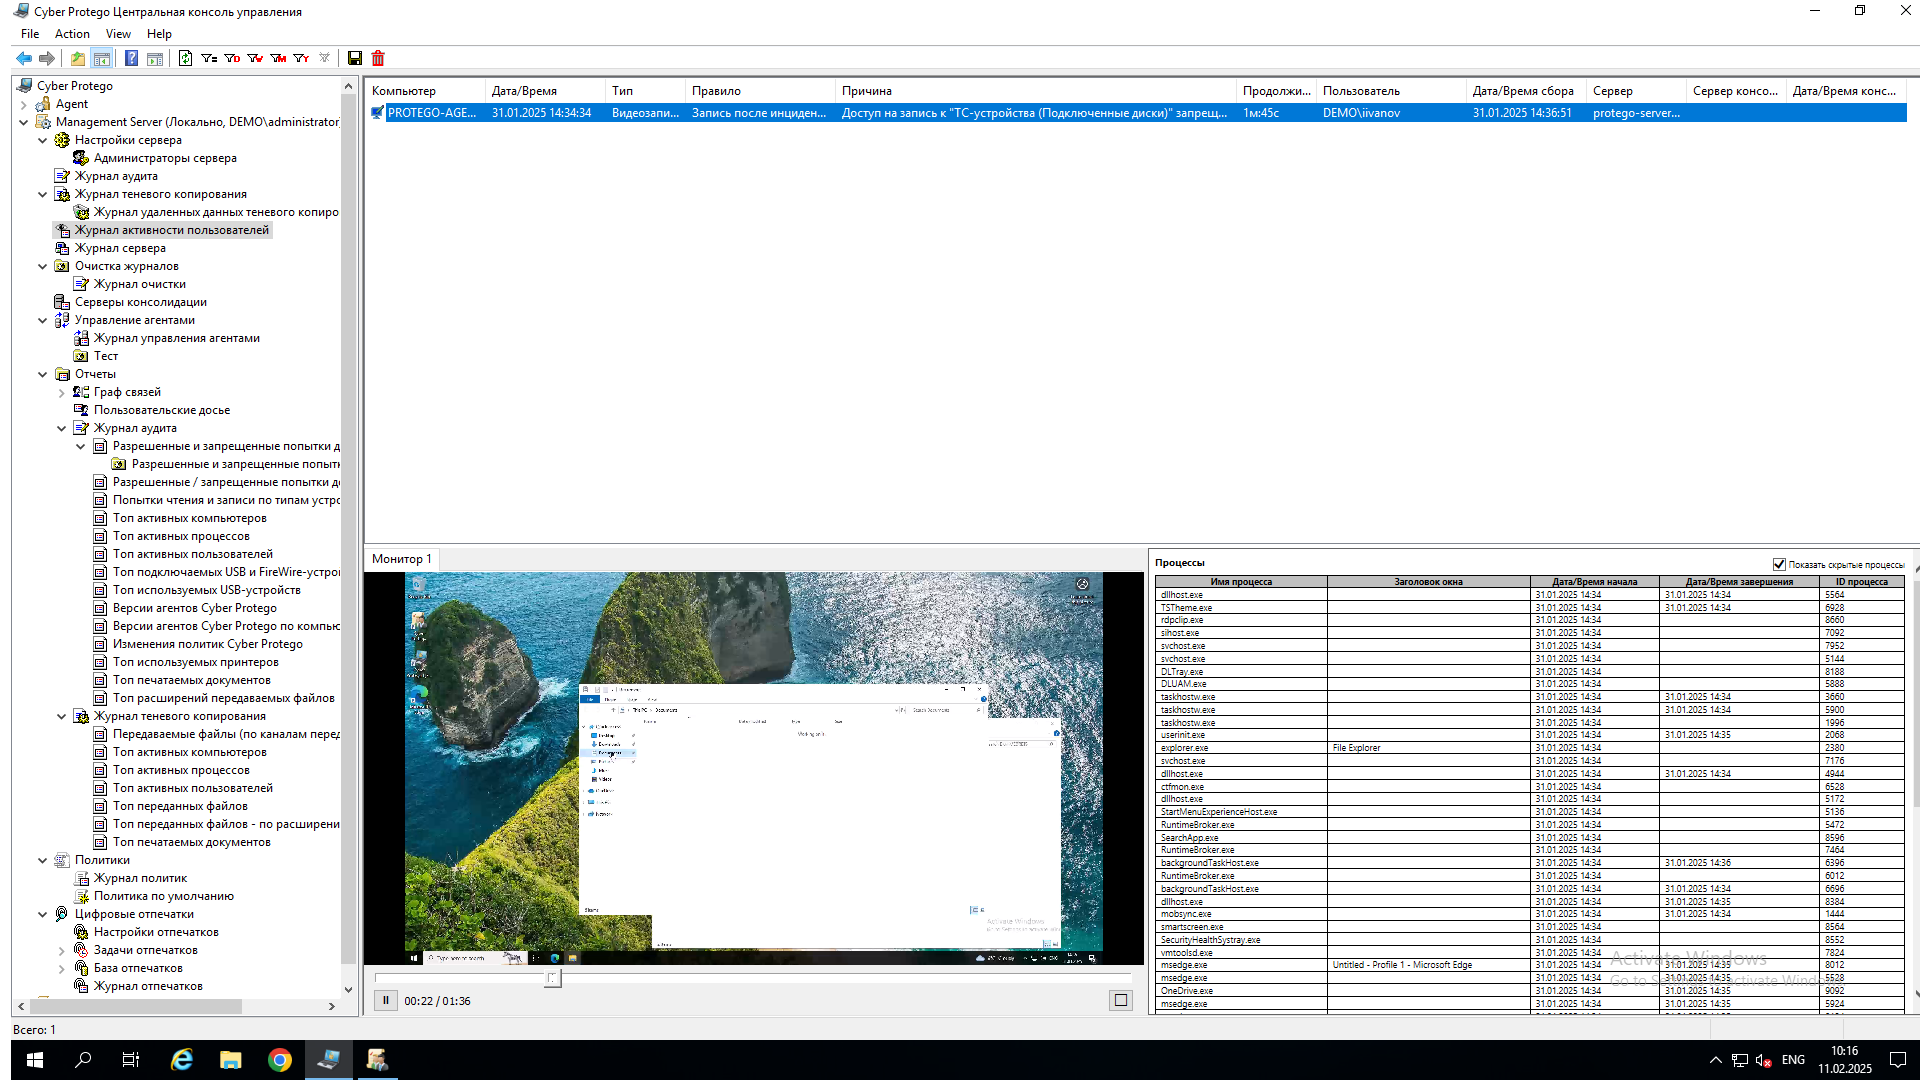Click the video timeline slider thumb

pyautogui.click(x=553, y=978)
